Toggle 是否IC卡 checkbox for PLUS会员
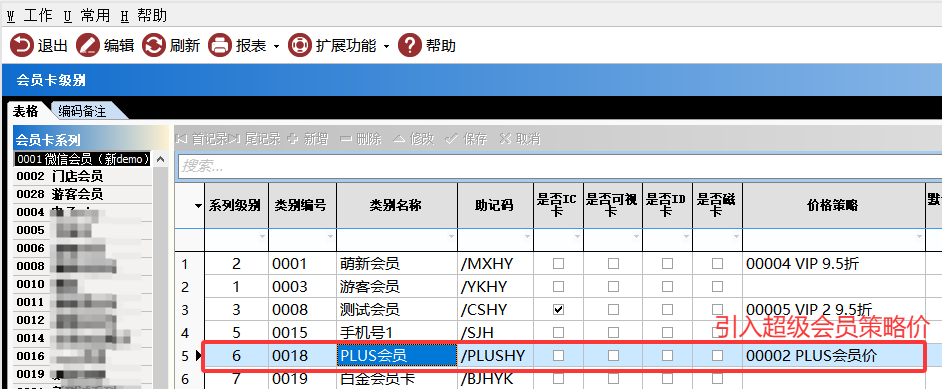The height and width of the screenshot is (389, 942). point(559,355)
